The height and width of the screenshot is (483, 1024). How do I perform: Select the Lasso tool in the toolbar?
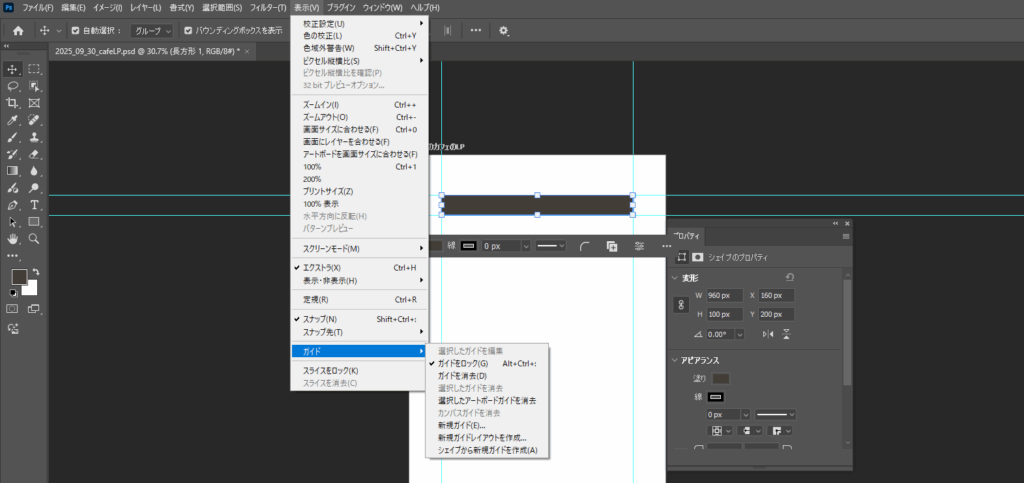(x=13, y=86)
